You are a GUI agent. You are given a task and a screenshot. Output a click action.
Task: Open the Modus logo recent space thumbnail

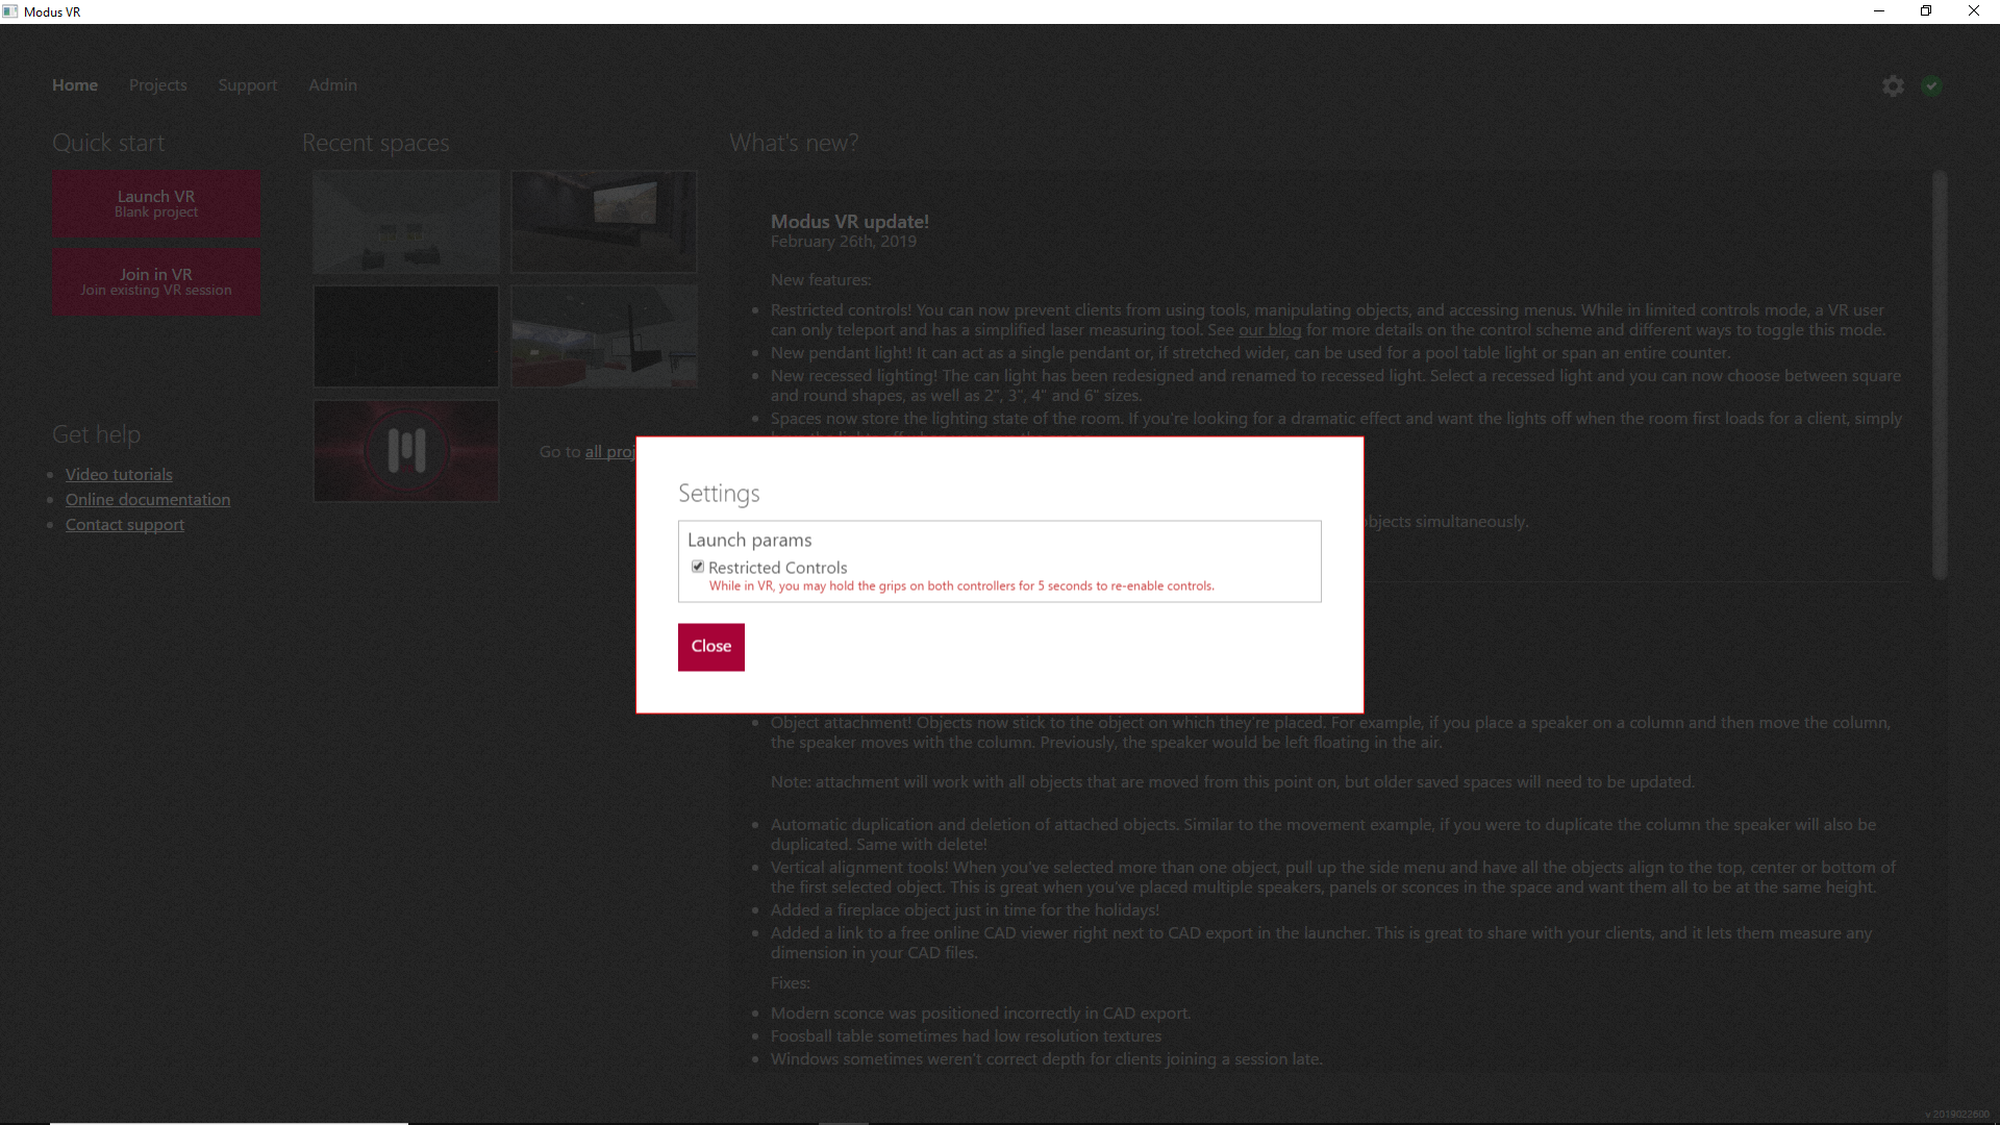[x=406, y=451]
